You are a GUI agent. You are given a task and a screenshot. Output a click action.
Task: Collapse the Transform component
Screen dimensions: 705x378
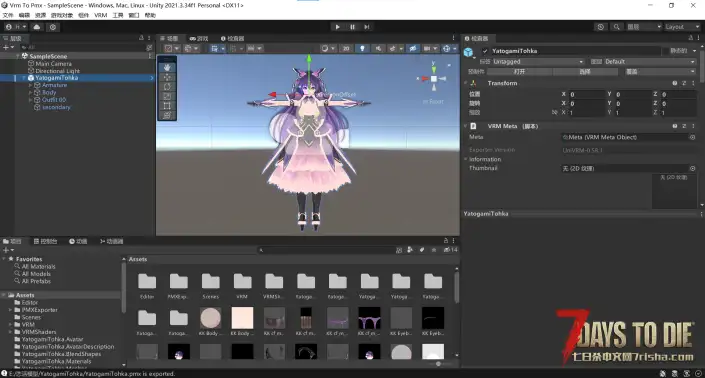(466, 83)
